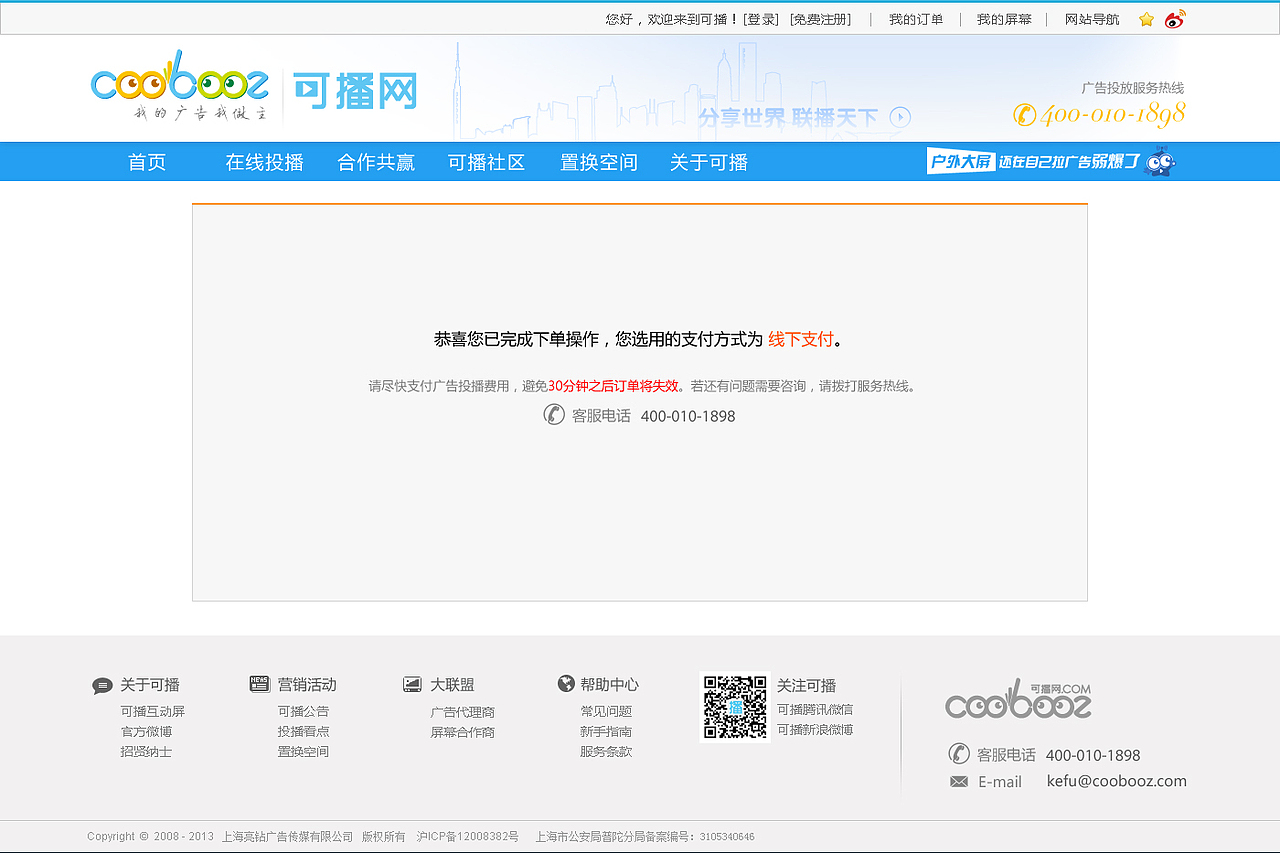Click the speech bubble icon next to 关于可播
This screenshot has width=1280, height=853.
(102, 685)
